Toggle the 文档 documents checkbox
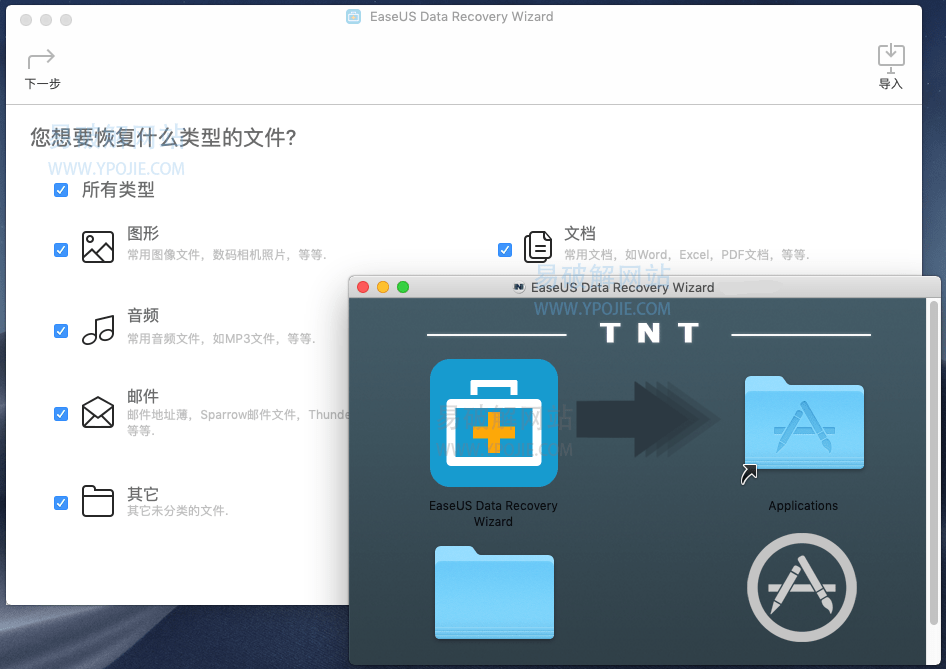 point(505,250)
